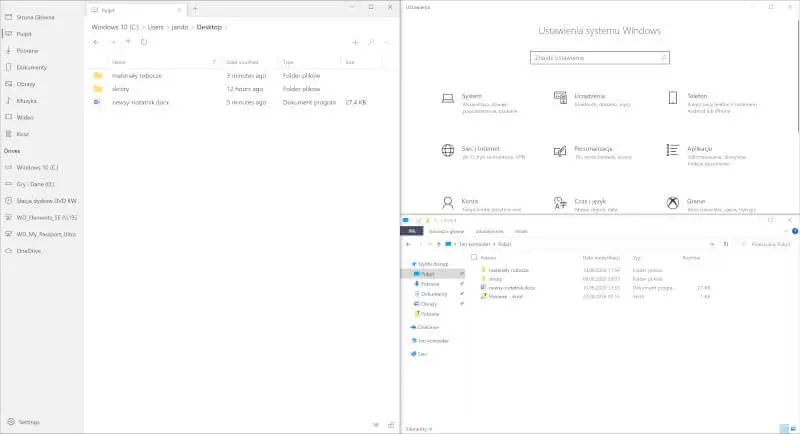Open Widok ribbon tab in Explorer
800x434 pixels.
pyautogui.click(x=521, y=232)
